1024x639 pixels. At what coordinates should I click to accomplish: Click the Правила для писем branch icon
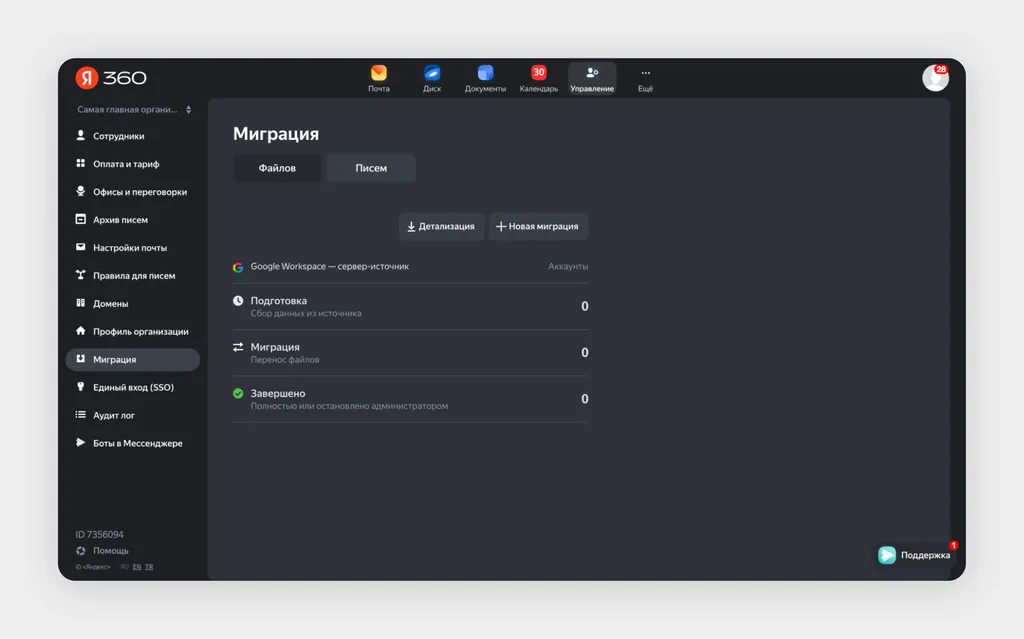pos(80,275)
